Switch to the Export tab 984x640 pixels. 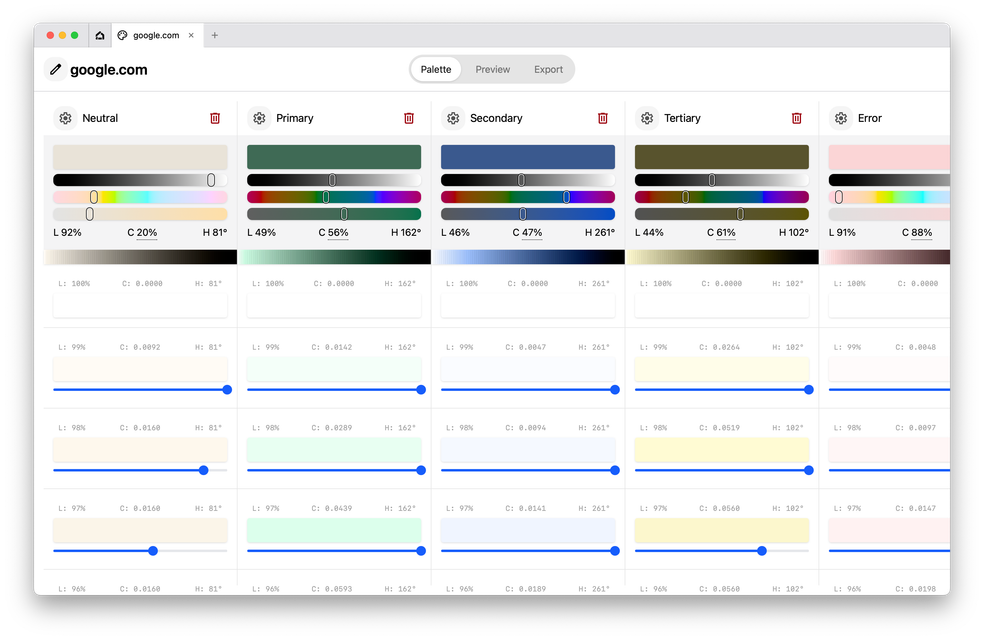[548, 70]
